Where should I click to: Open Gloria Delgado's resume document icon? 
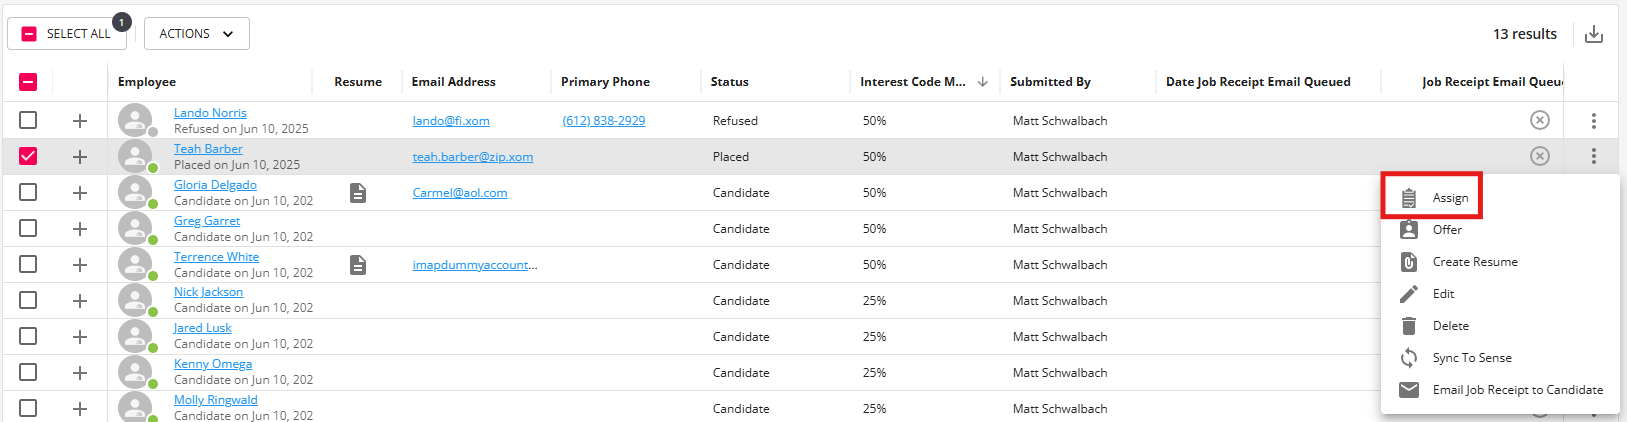(x=358, y=193)
